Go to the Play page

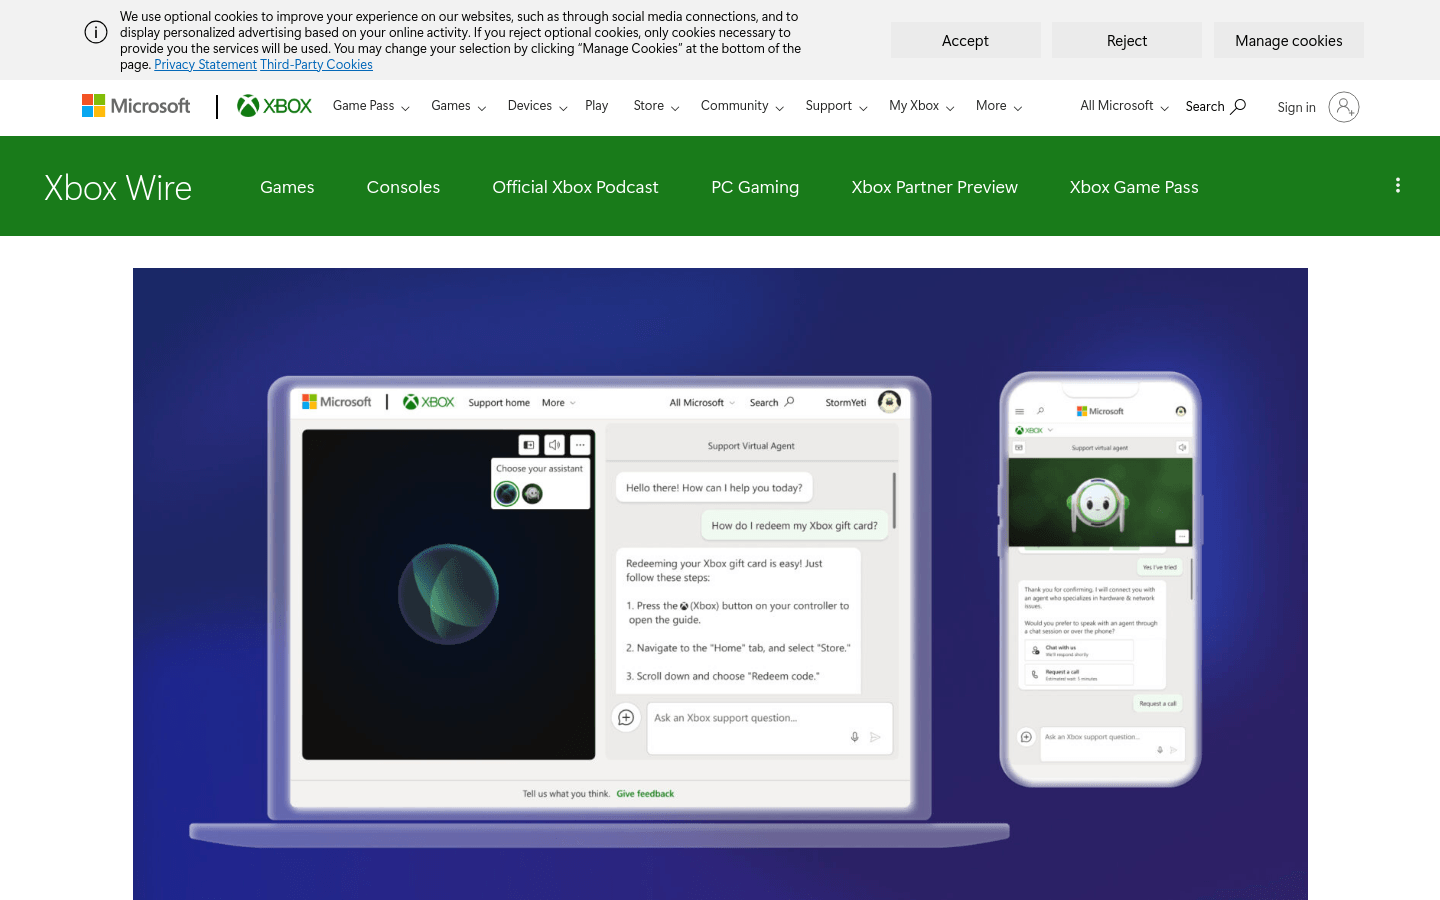596,106
